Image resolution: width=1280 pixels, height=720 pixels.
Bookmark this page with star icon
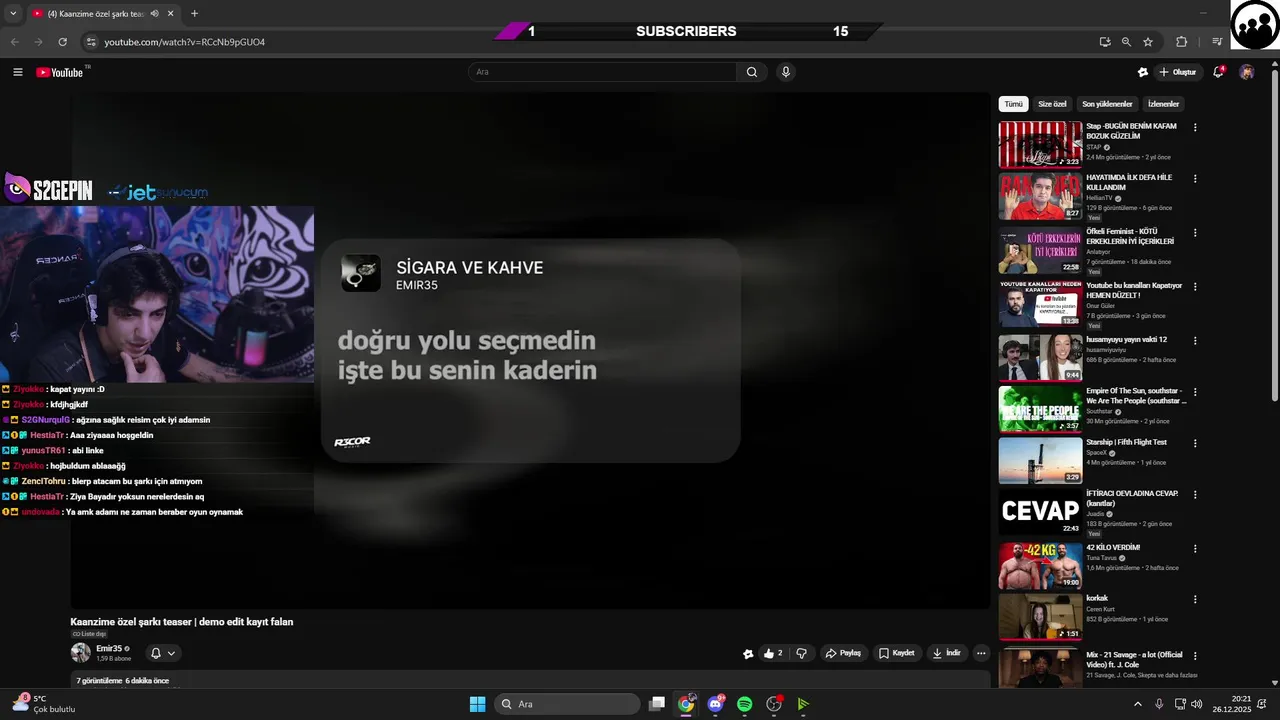click(1148, 42)
